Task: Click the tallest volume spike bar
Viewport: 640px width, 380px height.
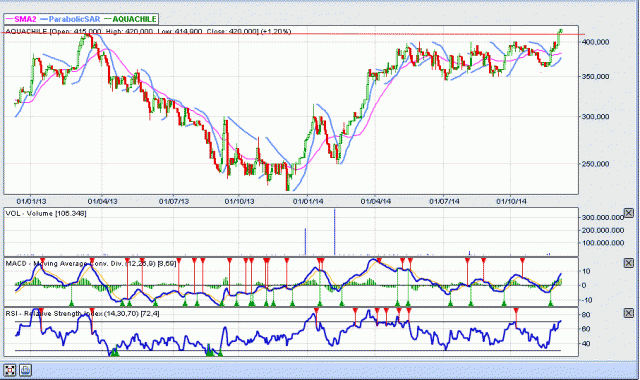Action: point(335,232)
